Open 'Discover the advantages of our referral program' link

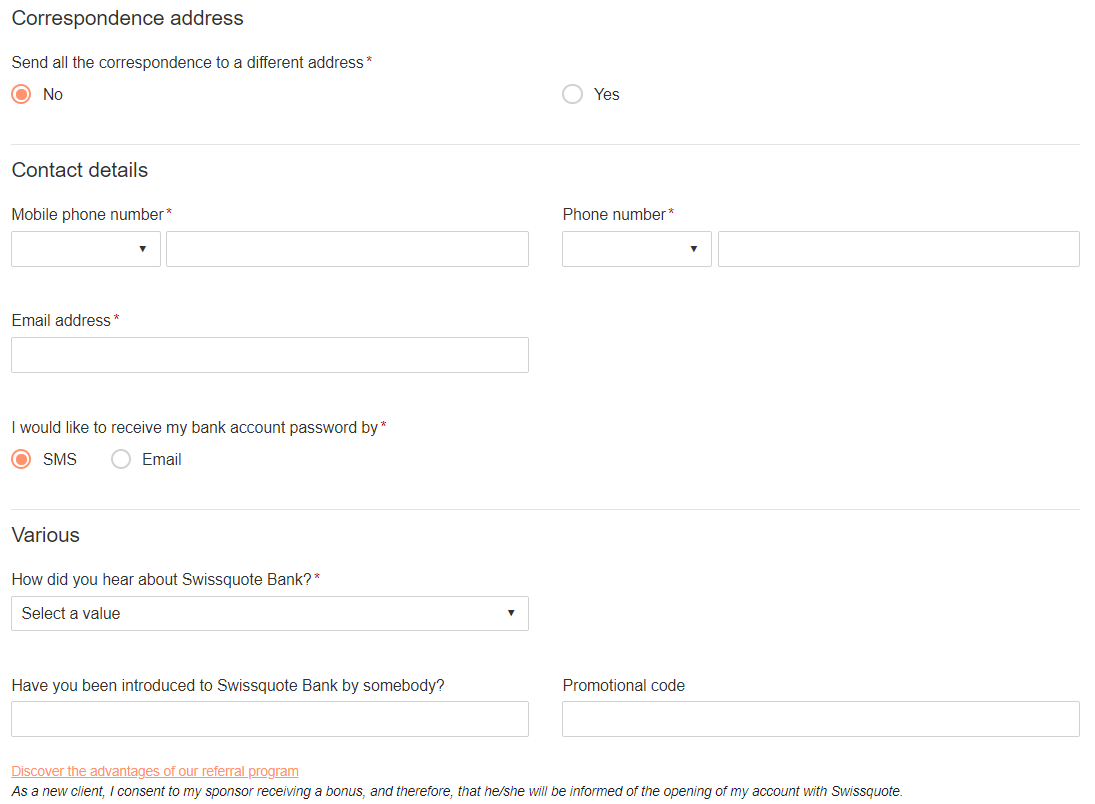pos(155,771)
